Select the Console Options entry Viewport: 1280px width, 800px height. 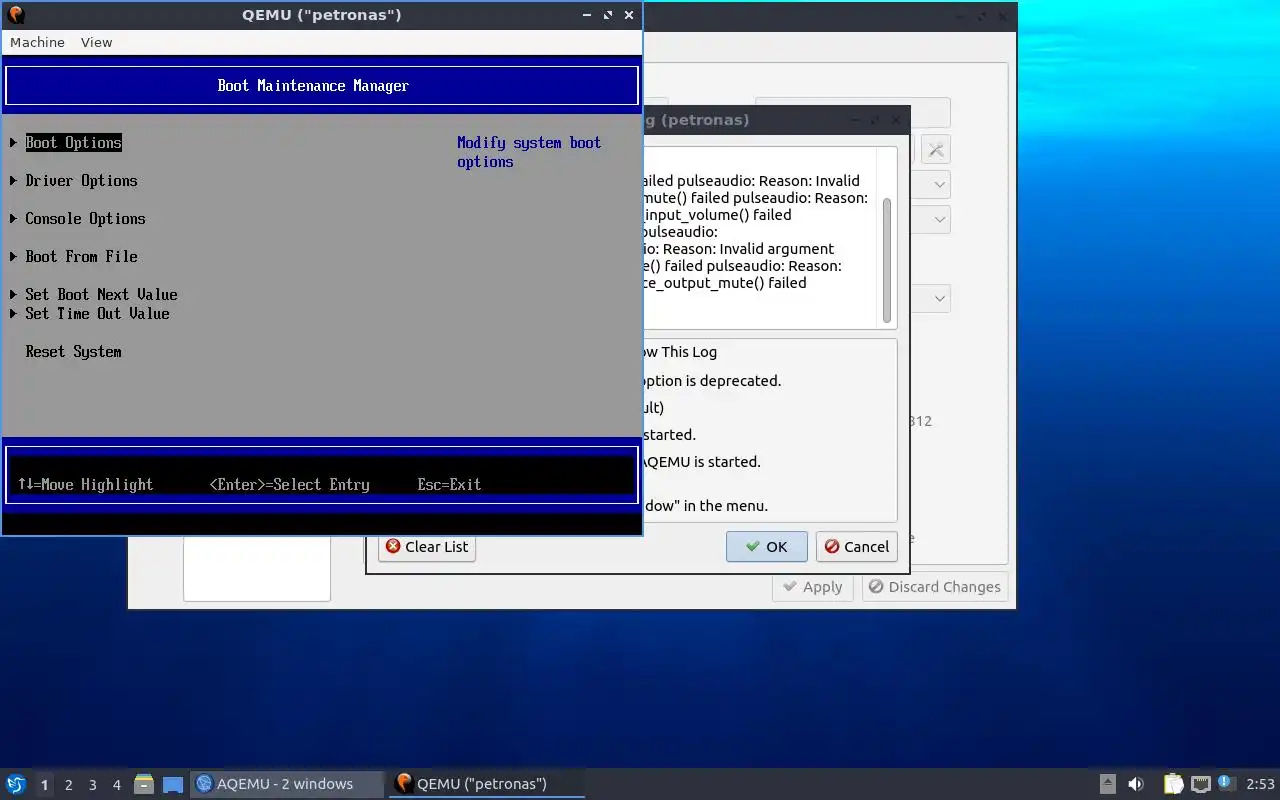pyautogui.click(x=85, y=219)
